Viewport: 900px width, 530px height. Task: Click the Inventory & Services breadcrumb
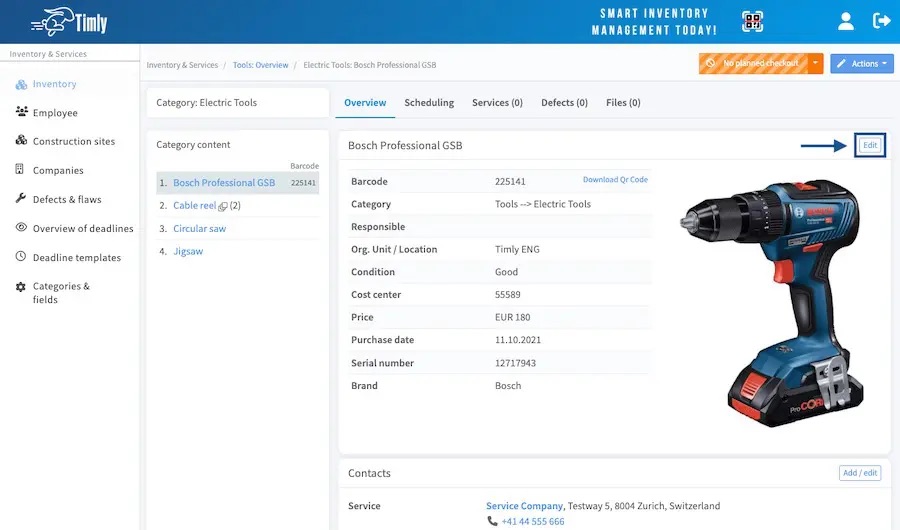(x=182, y=65)
